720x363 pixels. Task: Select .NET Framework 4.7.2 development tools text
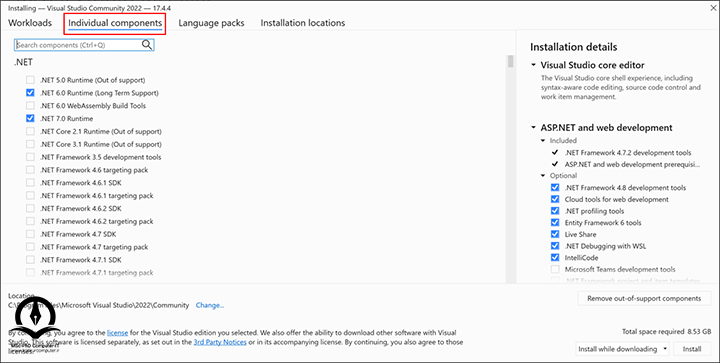(628, 152)
